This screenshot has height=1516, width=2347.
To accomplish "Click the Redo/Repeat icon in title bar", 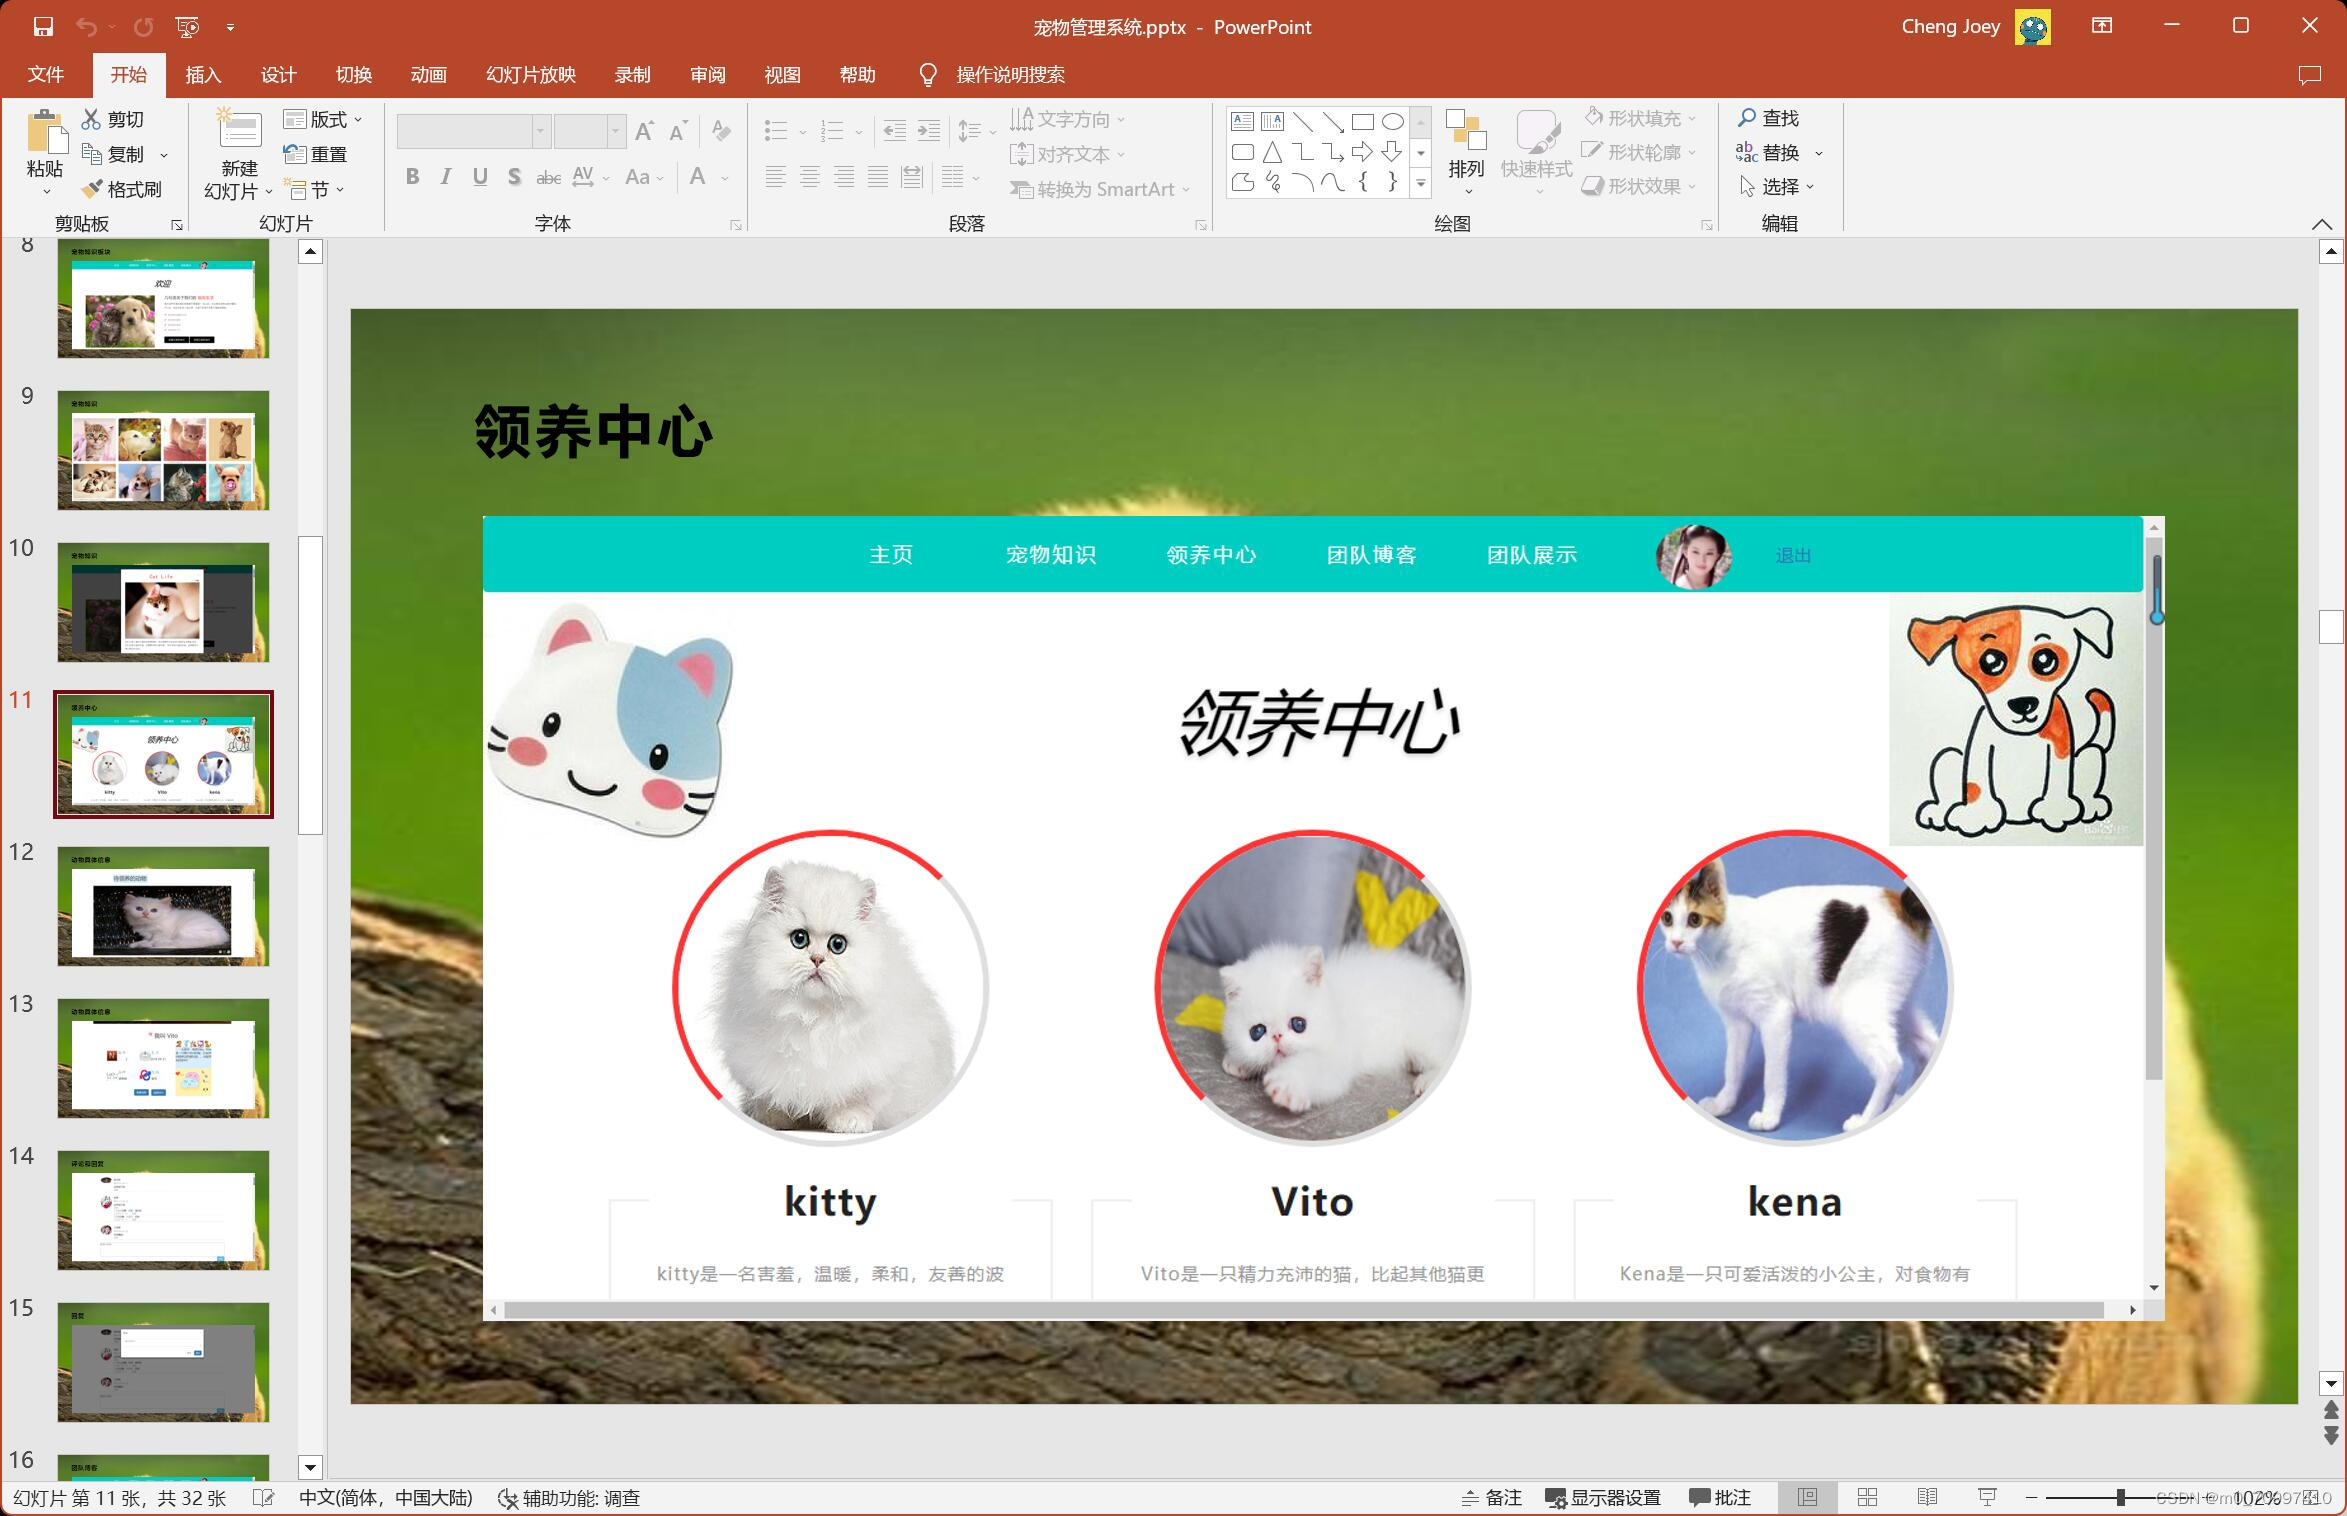I will click(x=144, y=27).
